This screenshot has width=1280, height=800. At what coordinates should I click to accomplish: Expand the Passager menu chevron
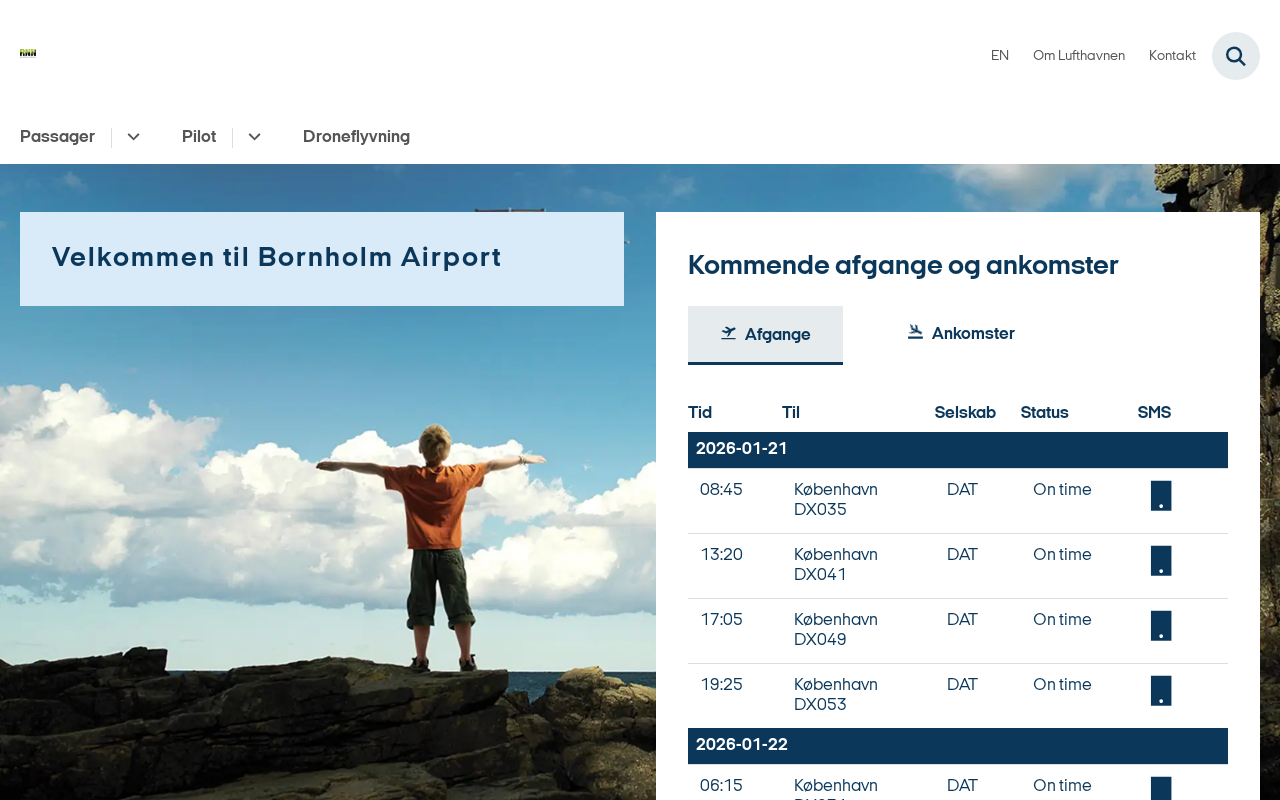[133, 137]
